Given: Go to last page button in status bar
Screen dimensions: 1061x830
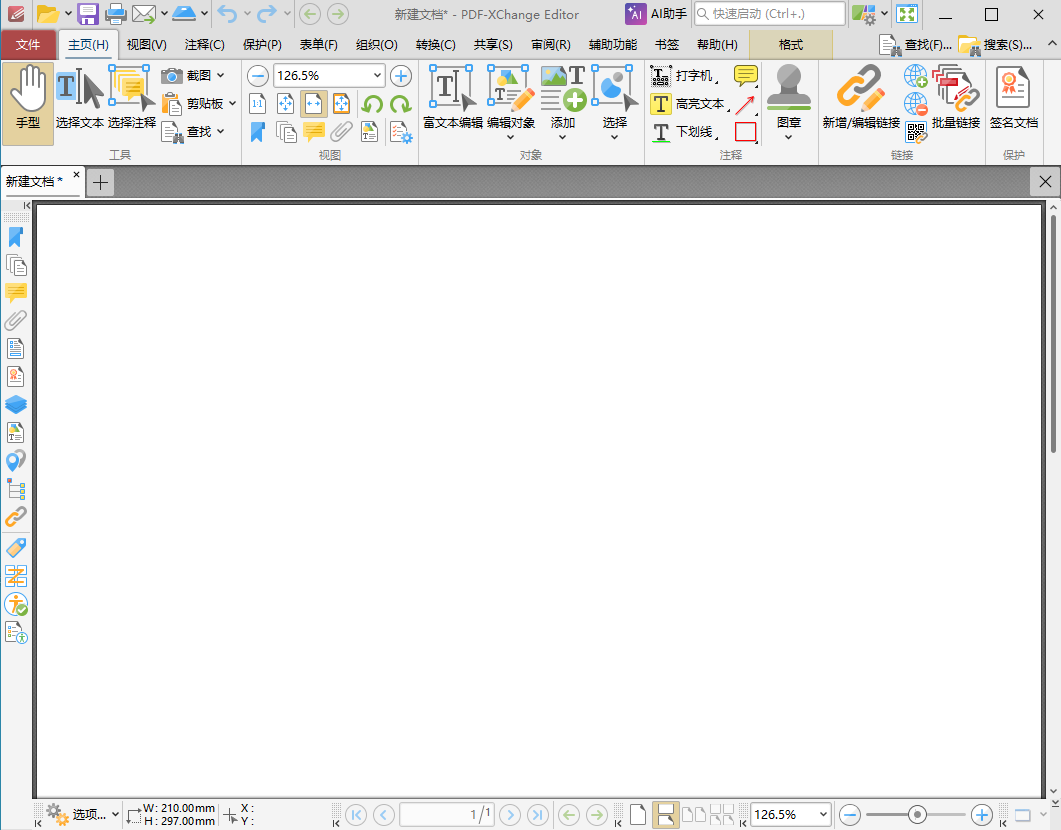Looking at the screenshot, I should coord(538,814).
